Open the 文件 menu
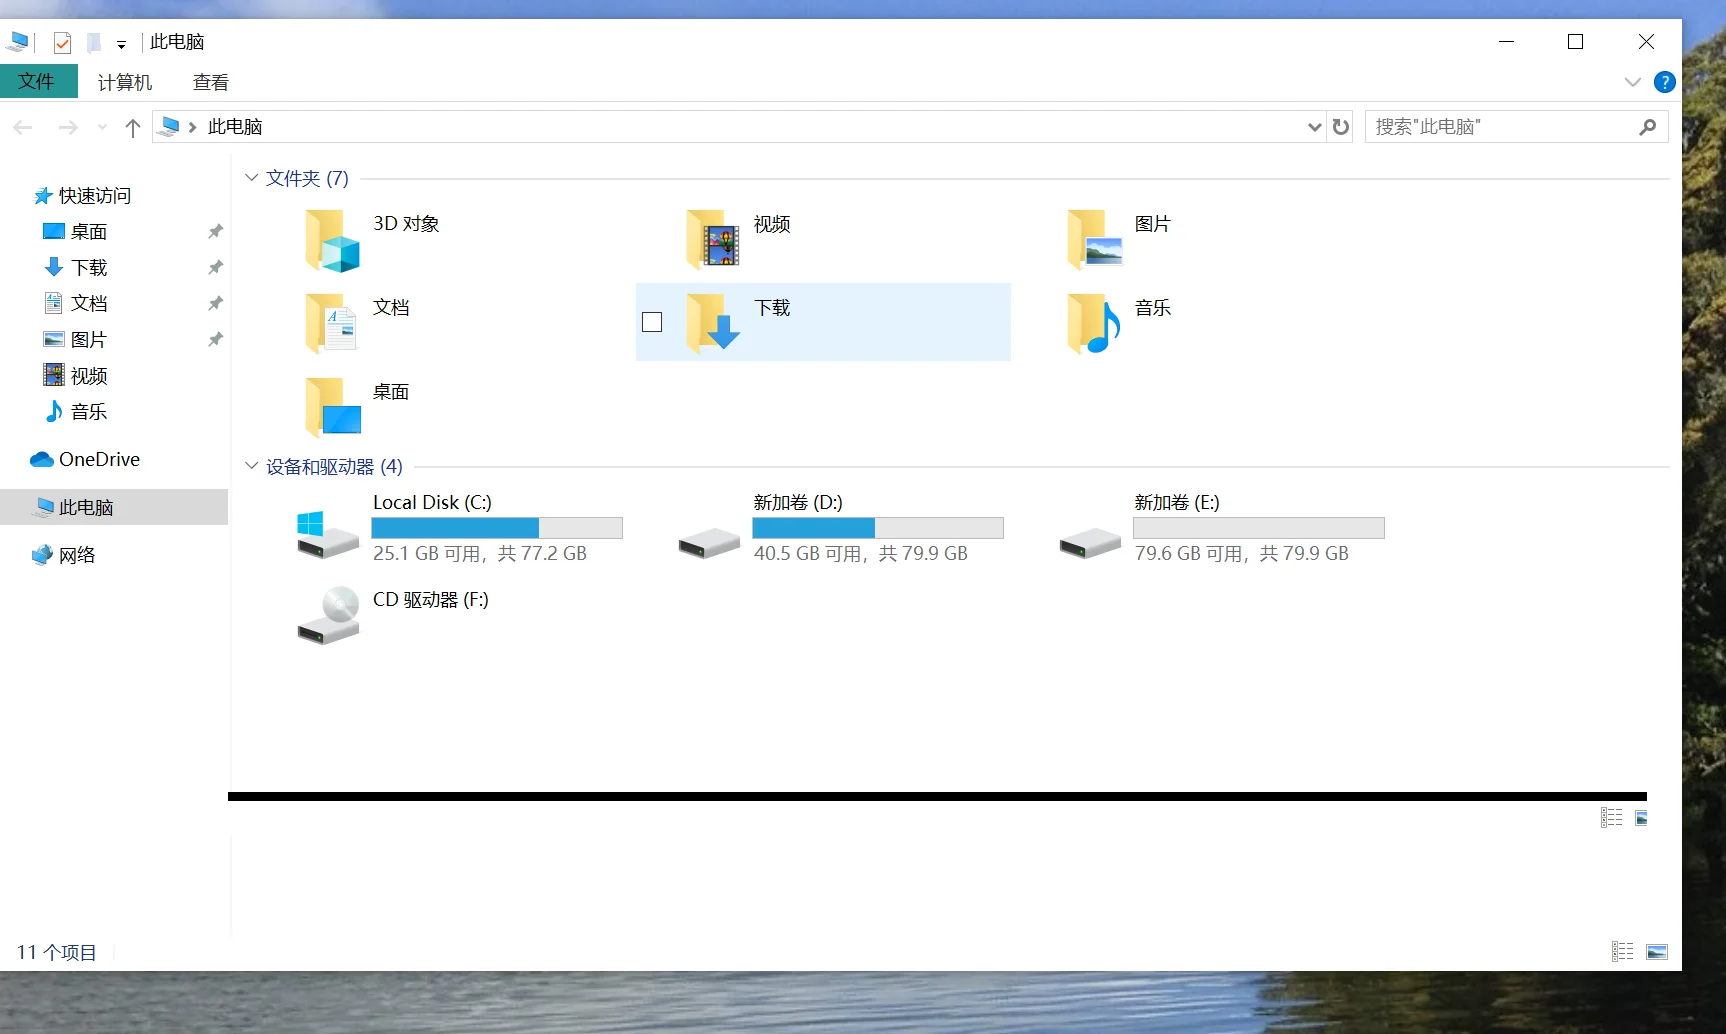This screenshot has height=1034, width=1726. [38, 81]
